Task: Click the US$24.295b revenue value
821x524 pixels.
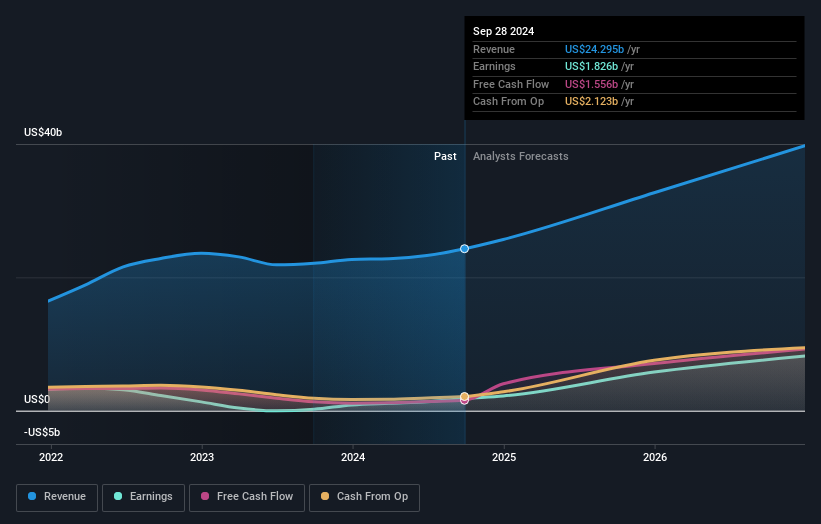Action: tap(594, 49)
